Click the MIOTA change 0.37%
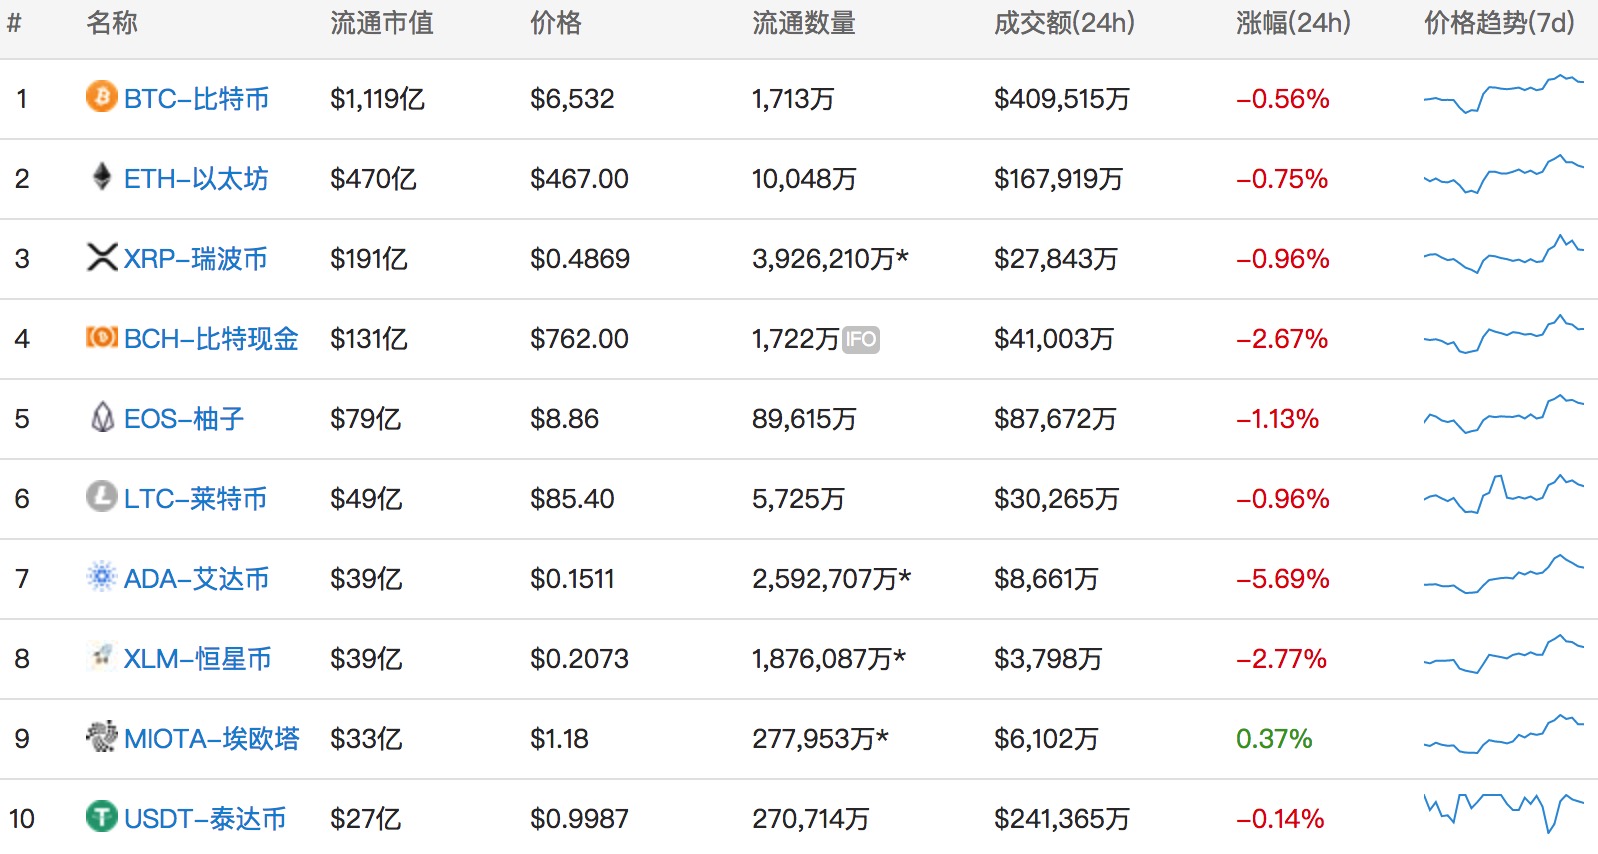This screenshot has width=1598, height=854. 1274,739
